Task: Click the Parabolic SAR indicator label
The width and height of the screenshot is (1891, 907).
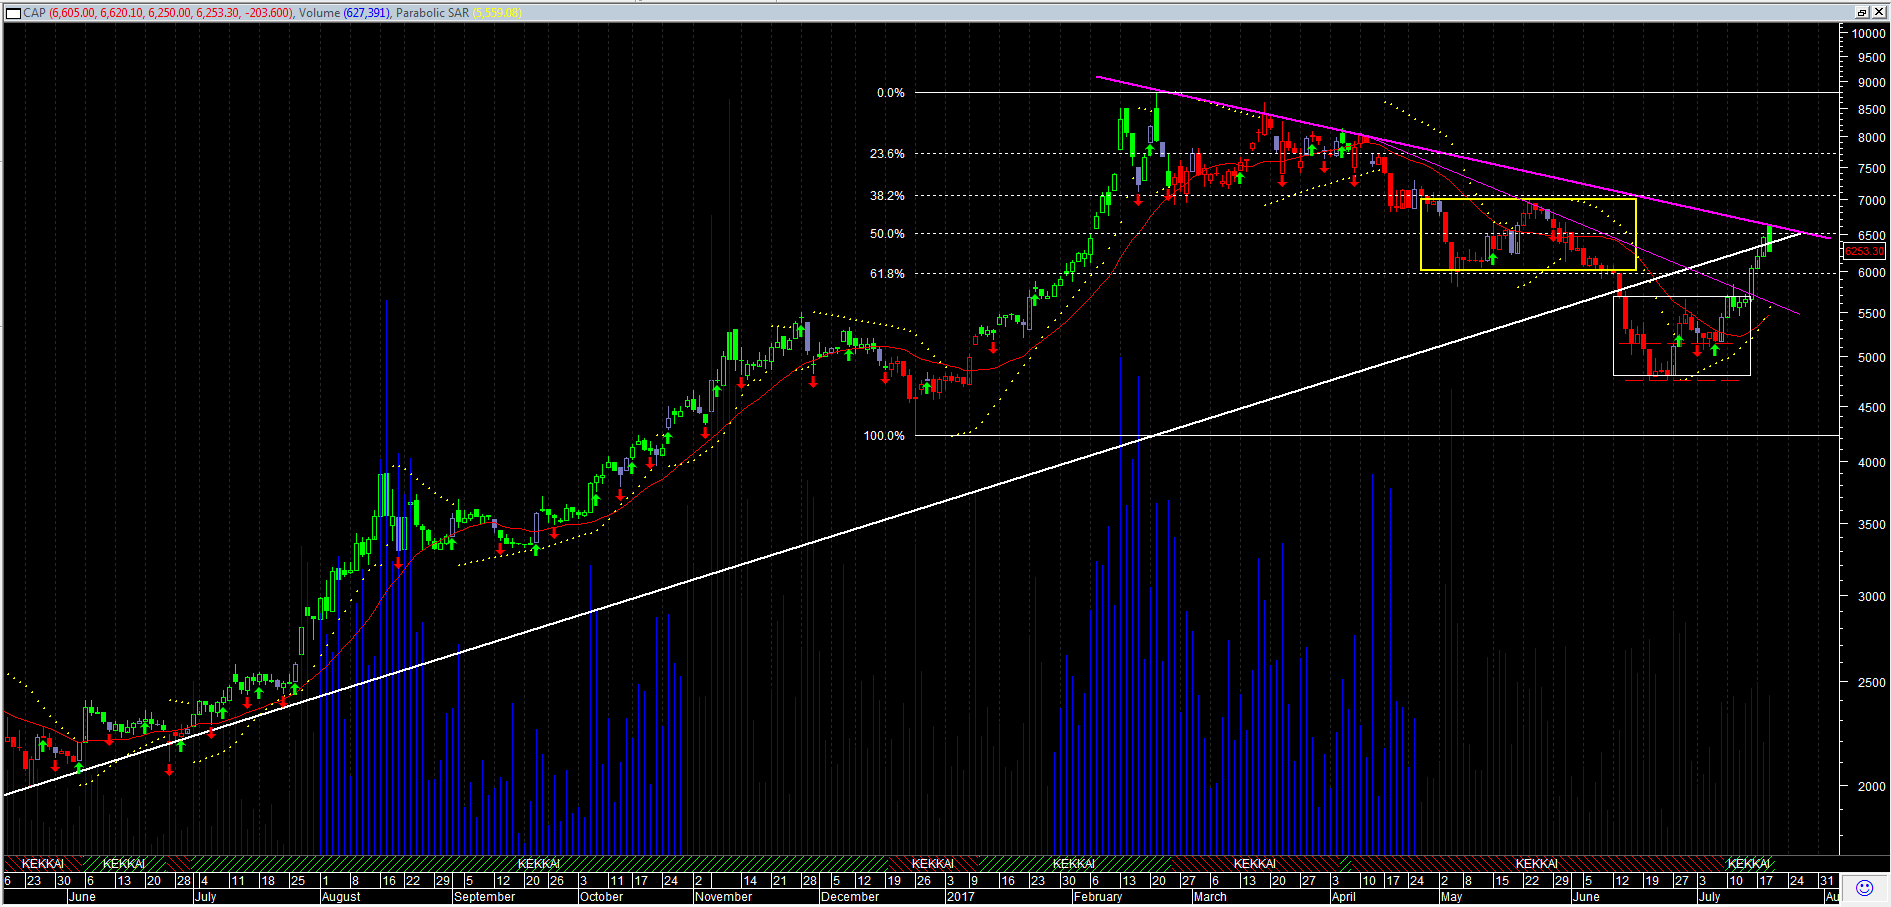Action: point(432,13)
